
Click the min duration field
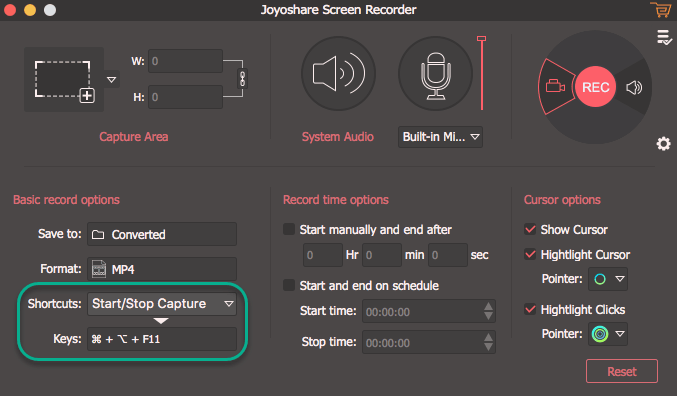coord(382,255)
